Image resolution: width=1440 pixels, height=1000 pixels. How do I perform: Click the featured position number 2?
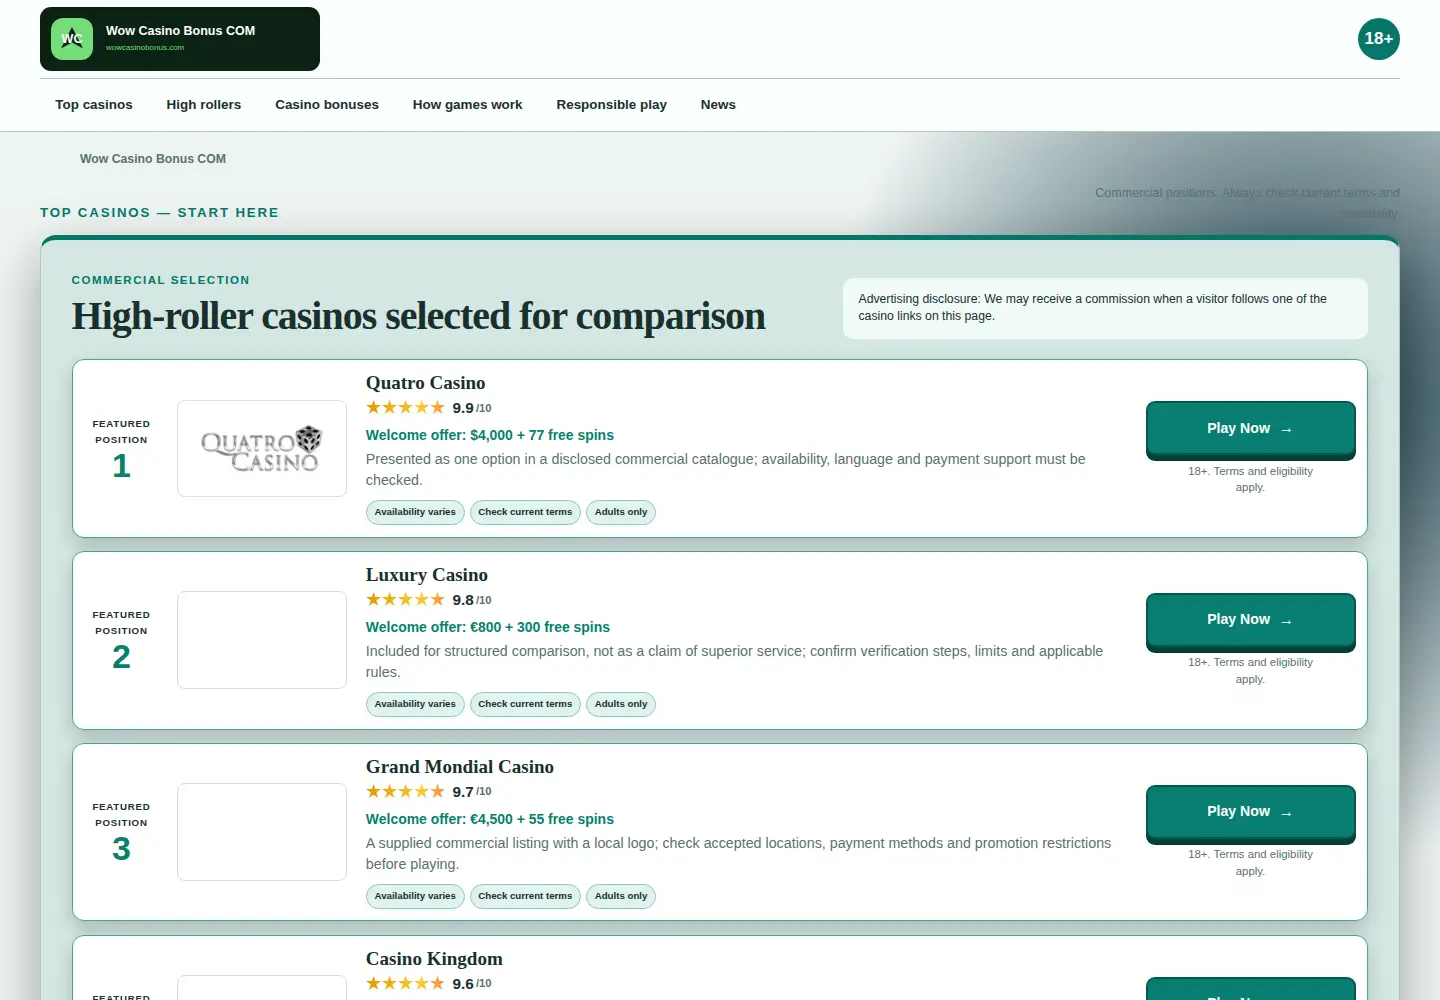click(121, 657)
